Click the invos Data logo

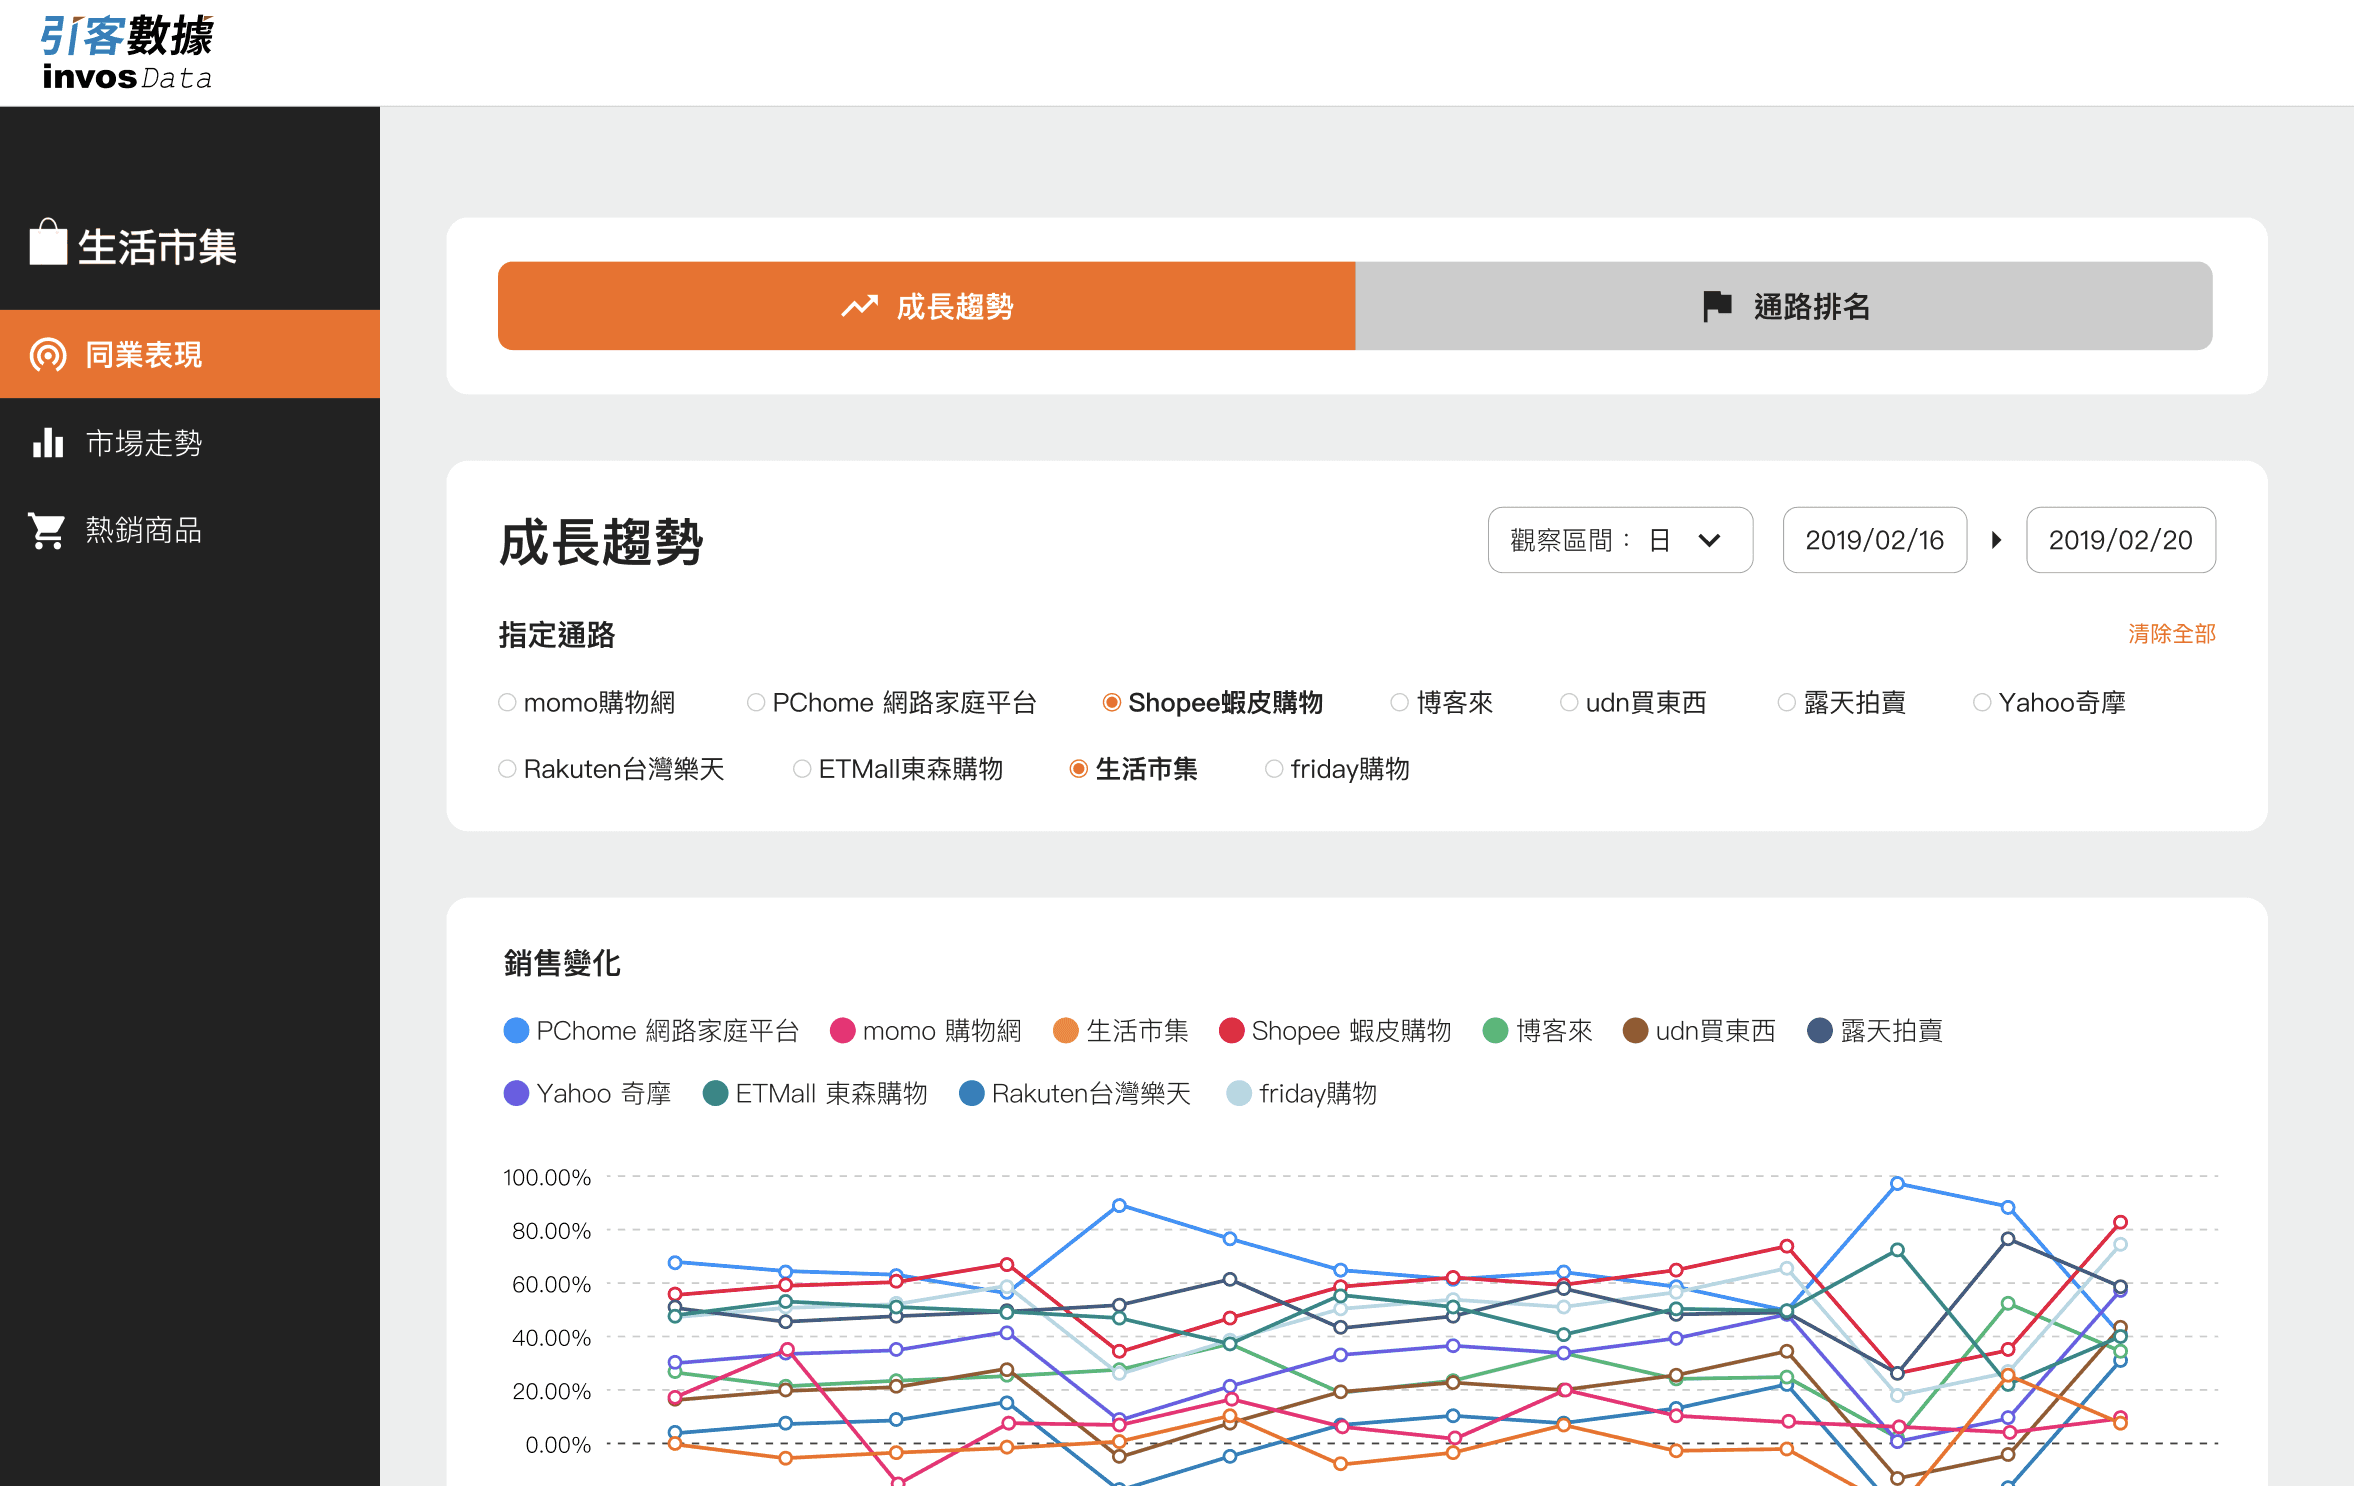tap(127, 52)
